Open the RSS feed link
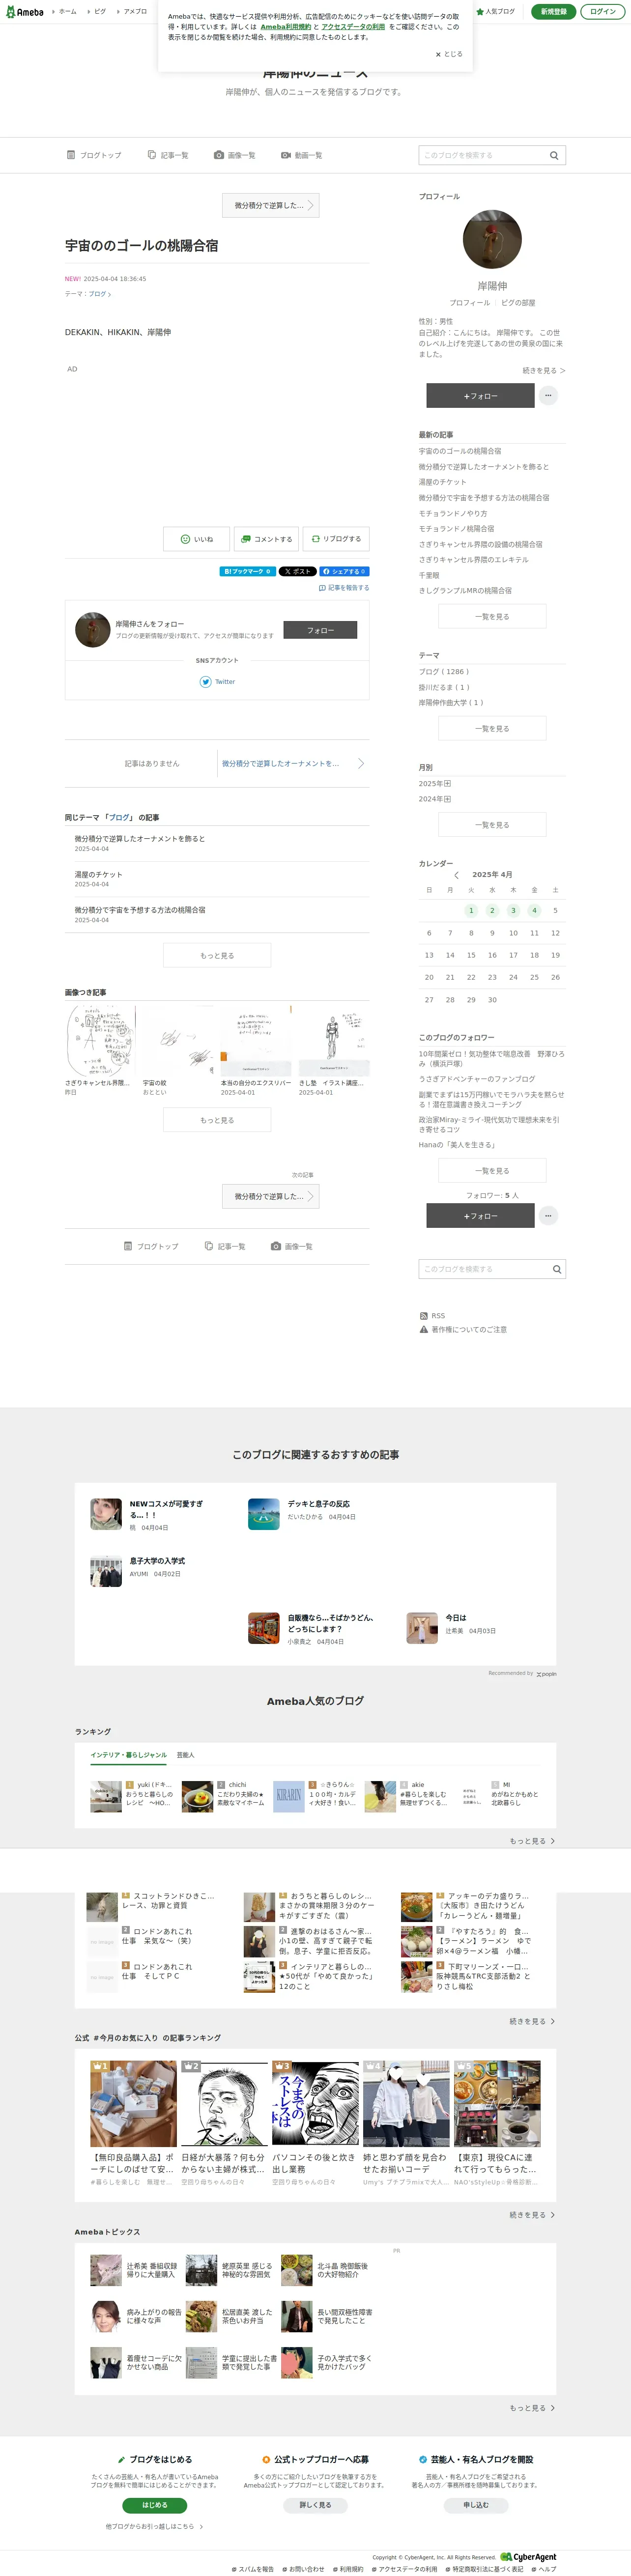The width and height of the screenshot is (631, 2576). pos(433,1316)
